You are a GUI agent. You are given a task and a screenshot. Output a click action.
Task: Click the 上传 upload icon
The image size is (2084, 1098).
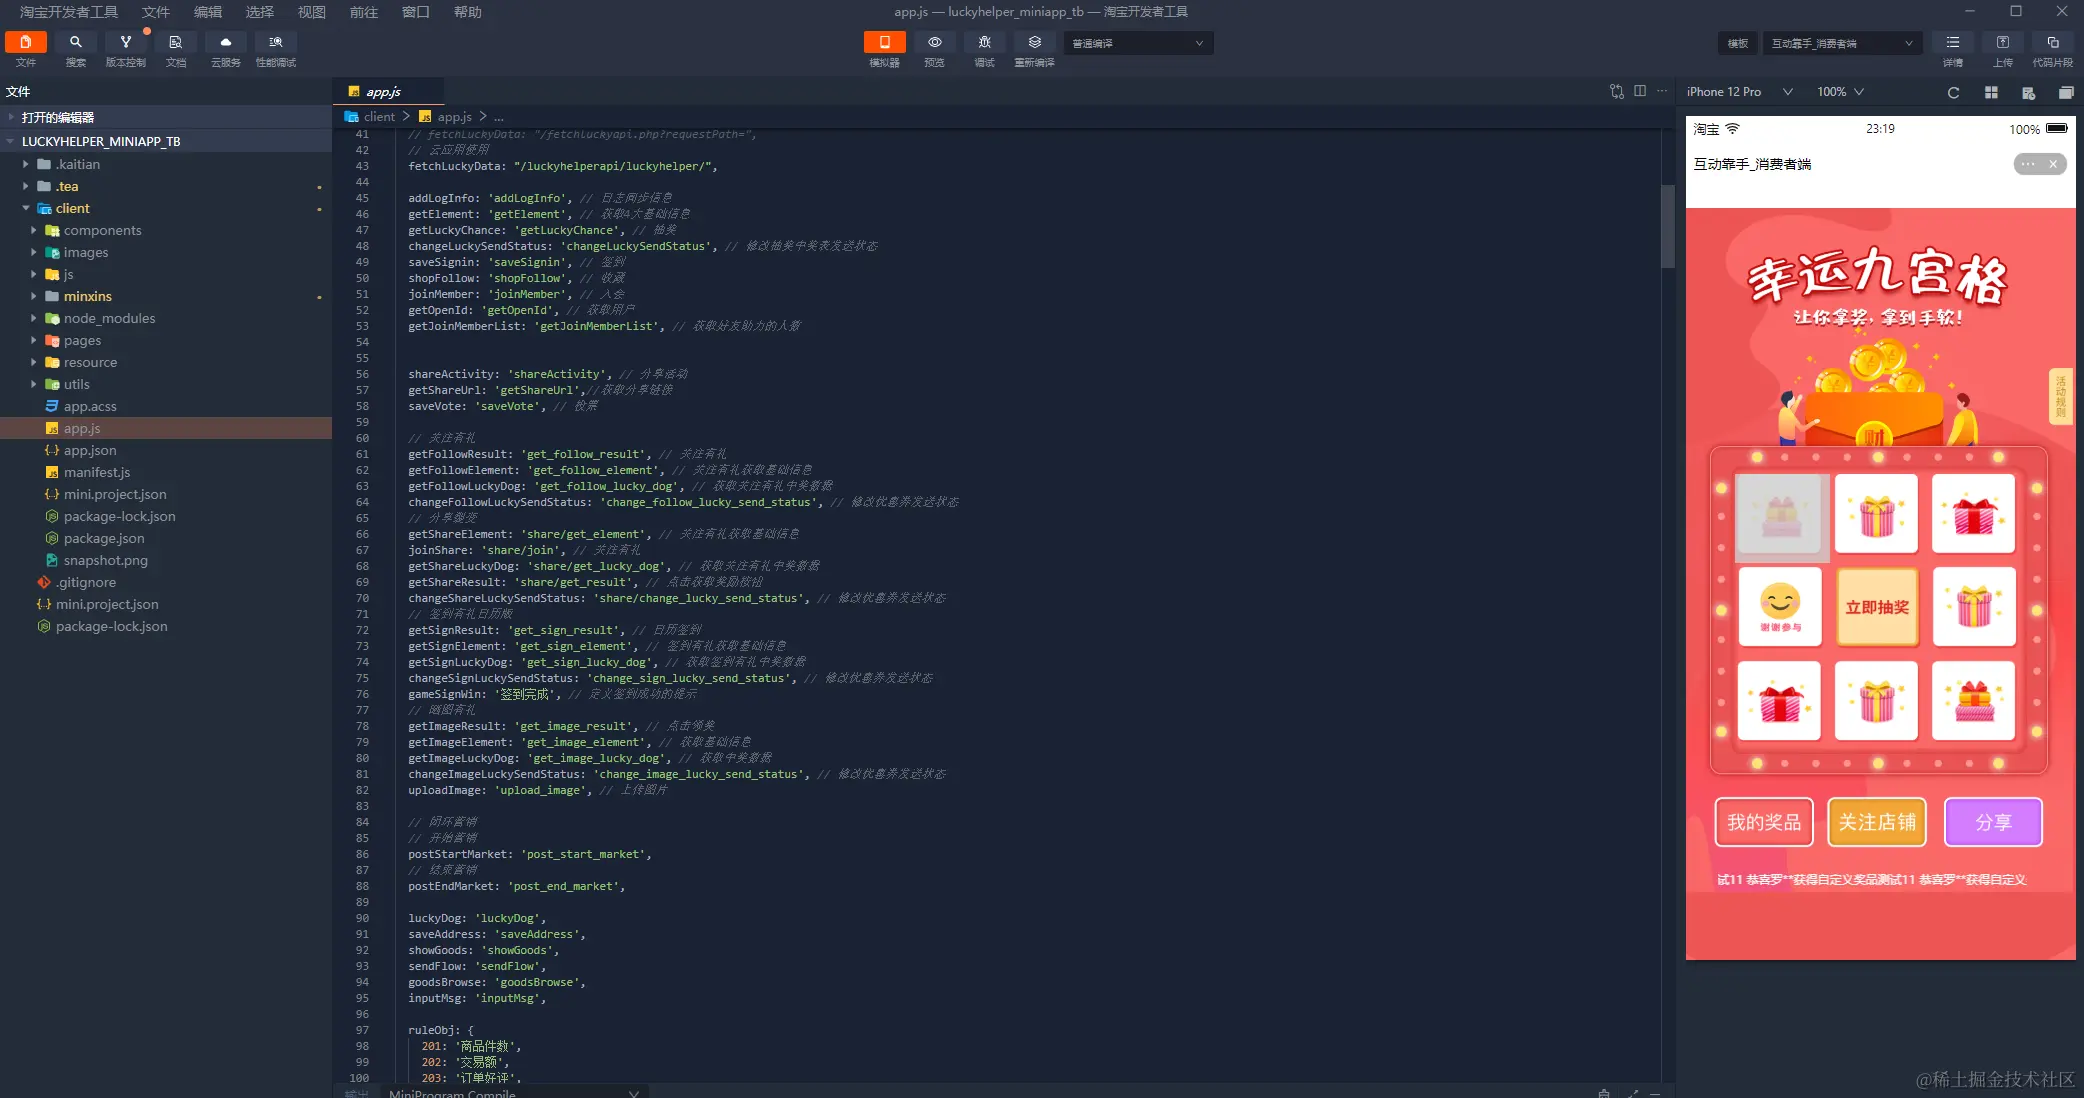[x=2002, y=43]
